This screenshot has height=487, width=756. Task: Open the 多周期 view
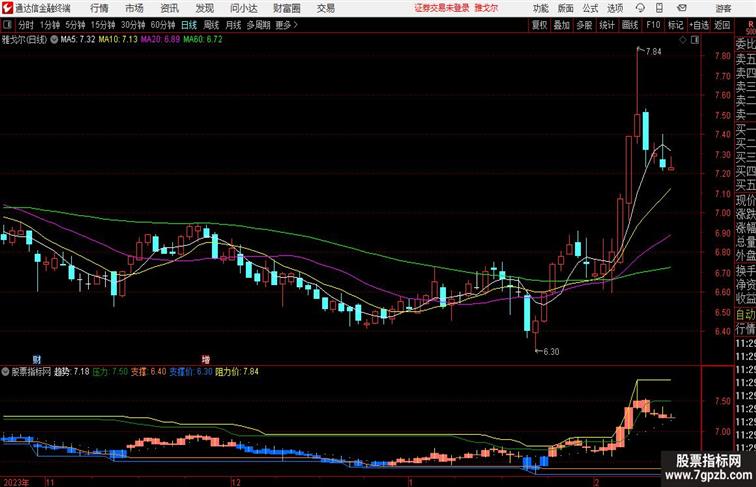(x=258, y=25)
